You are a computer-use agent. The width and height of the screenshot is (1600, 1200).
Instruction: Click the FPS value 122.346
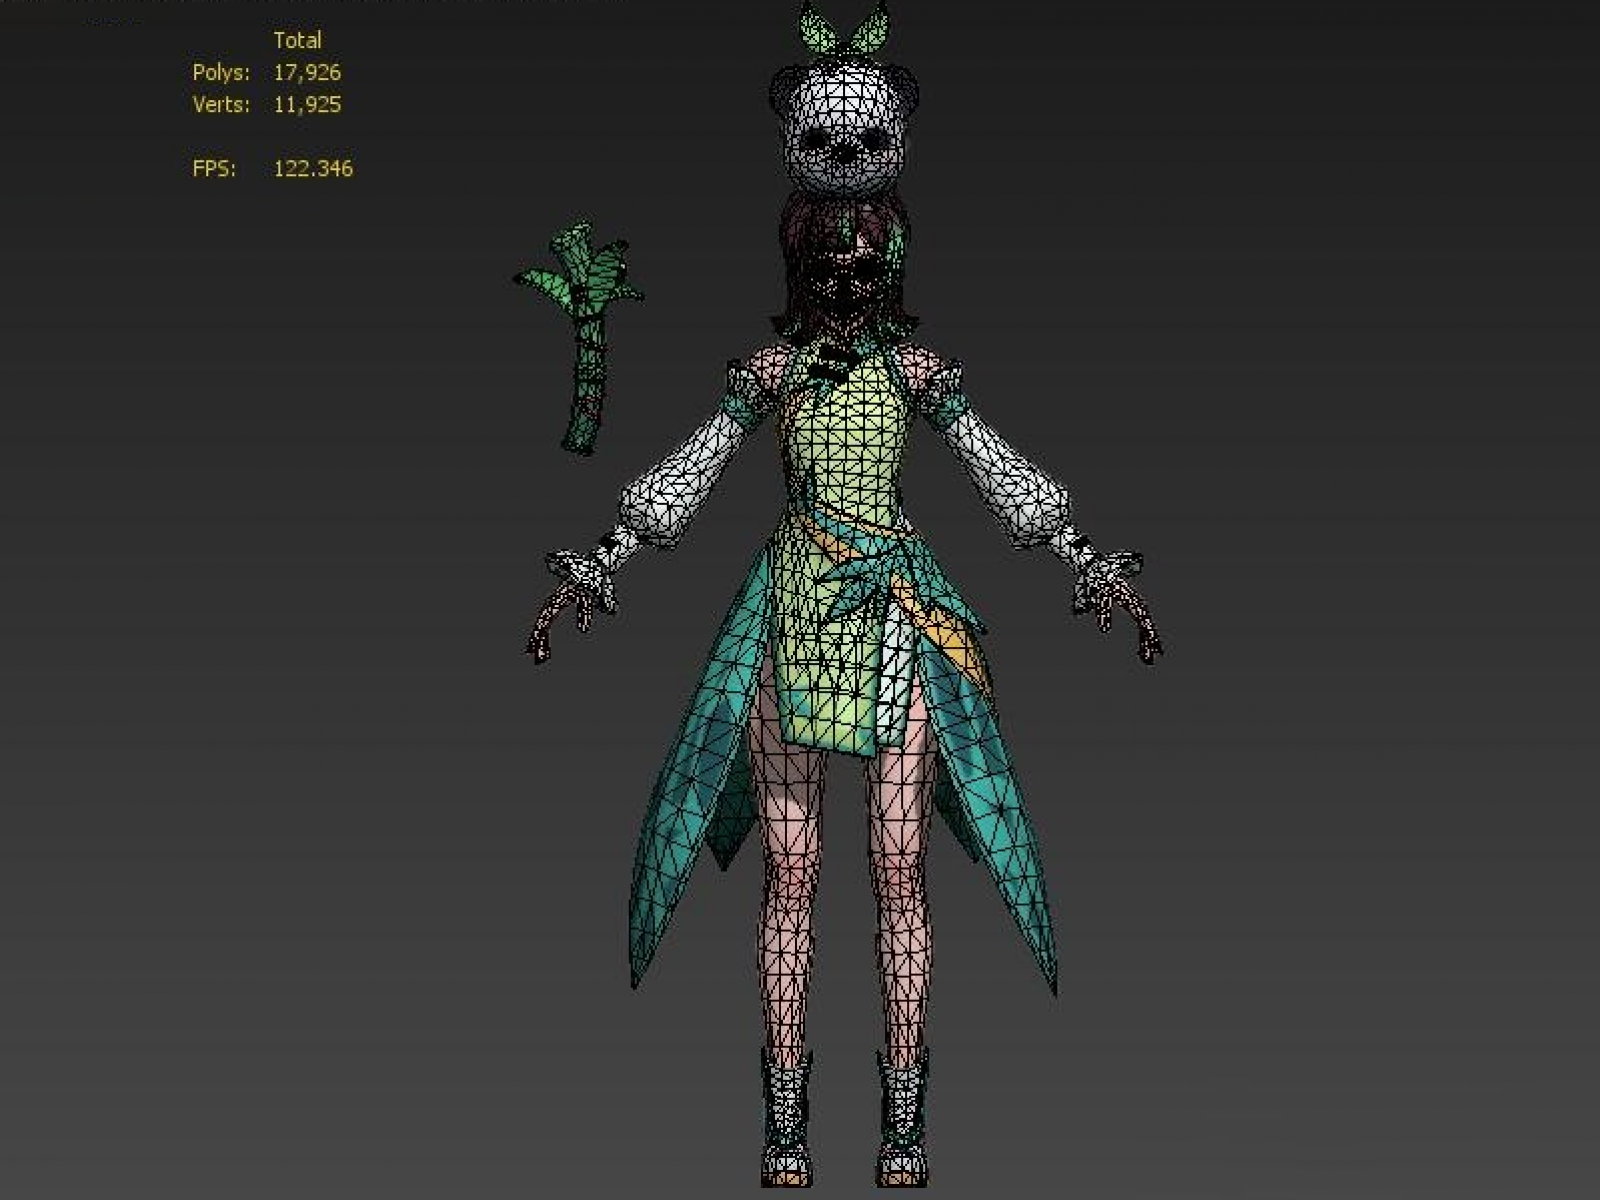pos(313,169)
